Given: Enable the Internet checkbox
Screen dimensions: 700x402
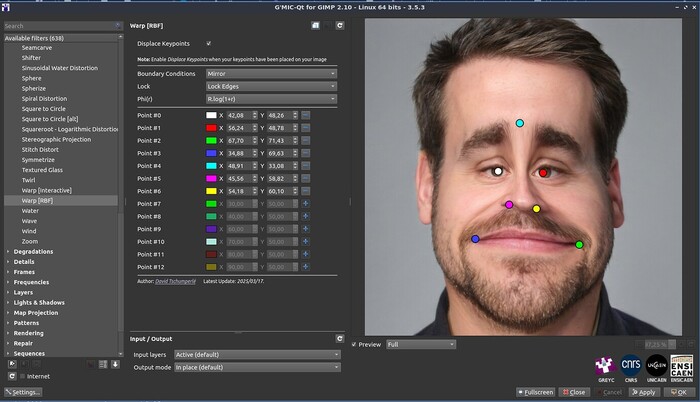Looking at the screenshot, I should (x=22, y=376).
